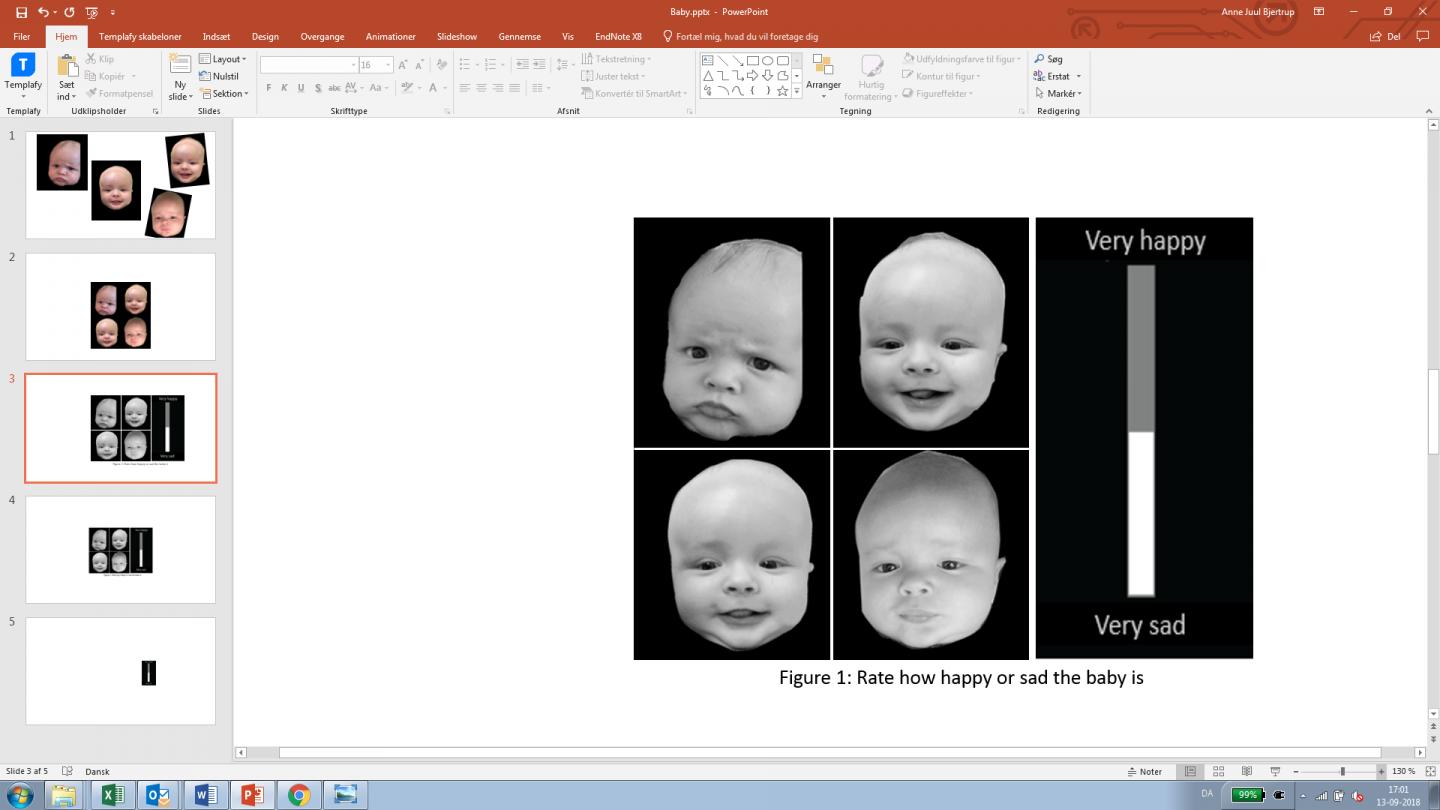Select slide 1 thumbnail in the panel
Image resolution: width=1440 pixels, height=810 pixels.
[x=120, y=185]
